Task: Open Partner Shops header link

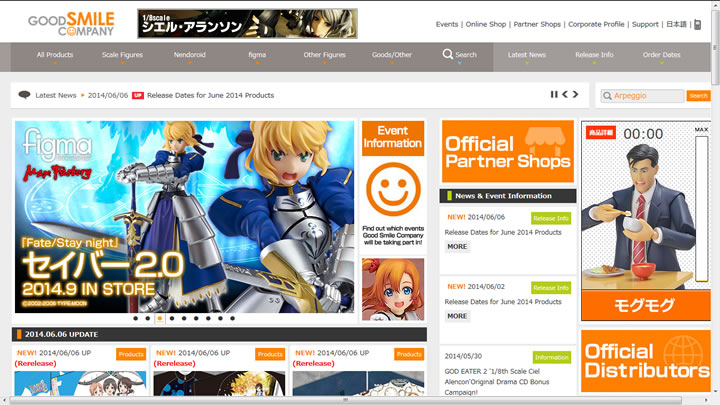Action: pos(537,24)
